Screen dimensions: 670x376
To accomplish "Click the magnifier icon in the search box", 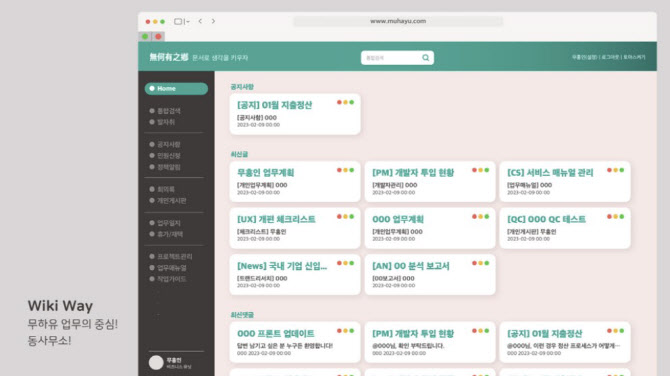I will click(x=426, y=58).
